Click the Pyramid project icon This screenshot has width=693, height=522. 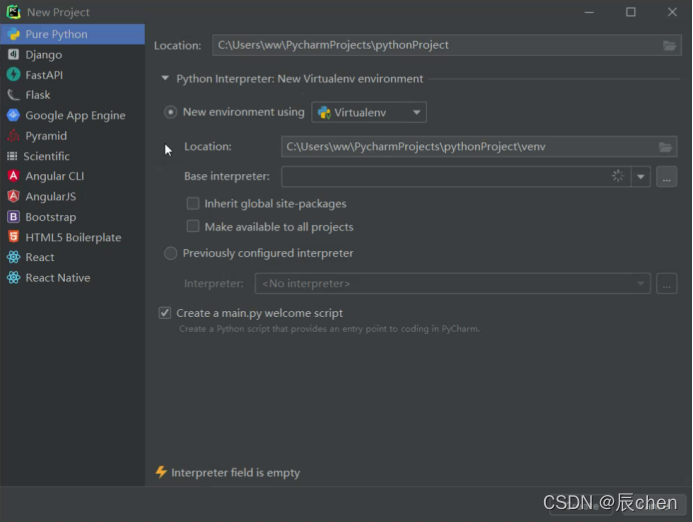coord(13,135)
